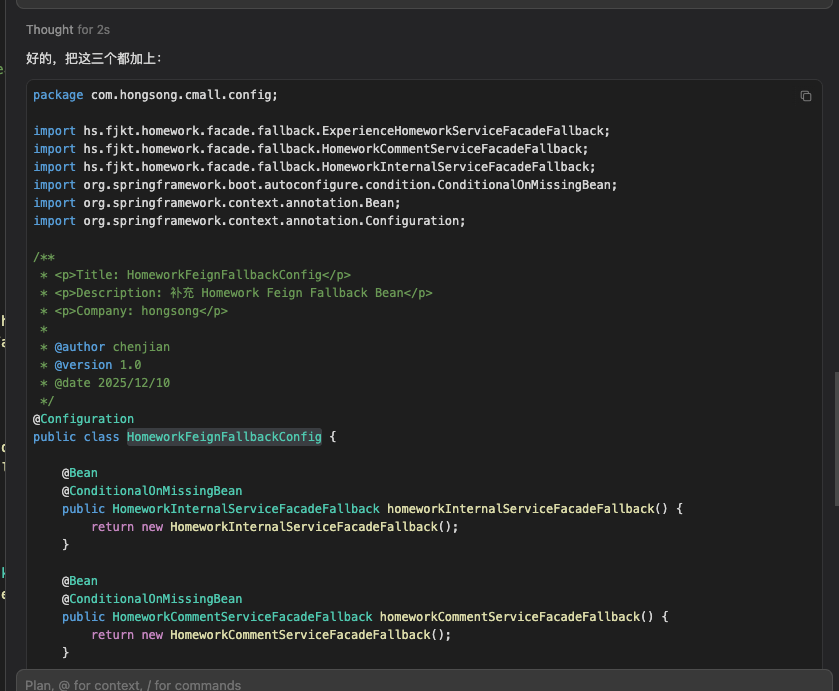Click return new HomeworkInternalServiceFacadeFallback() line
The image size is (839, 691).
click(x=274, y=527)
